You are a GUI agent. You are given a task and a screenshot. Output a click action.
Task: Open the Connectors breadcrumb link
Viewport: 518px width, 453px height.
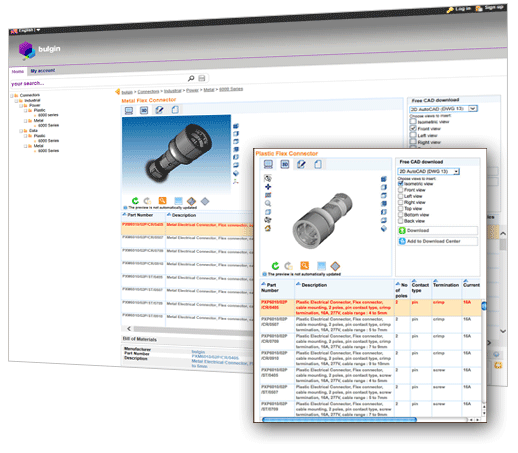pos(148,91)
